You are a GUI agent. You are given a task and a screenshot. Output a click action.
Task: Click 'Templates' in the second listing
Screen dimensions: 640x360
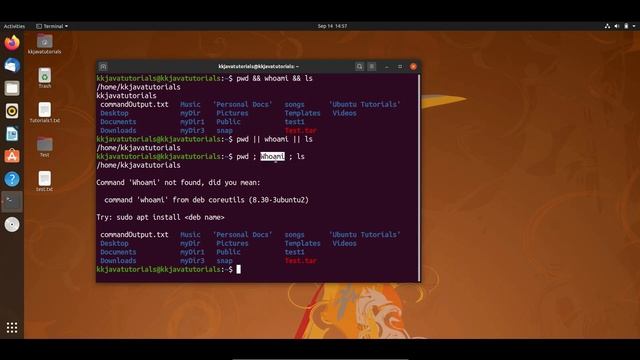tap(302, 243)
